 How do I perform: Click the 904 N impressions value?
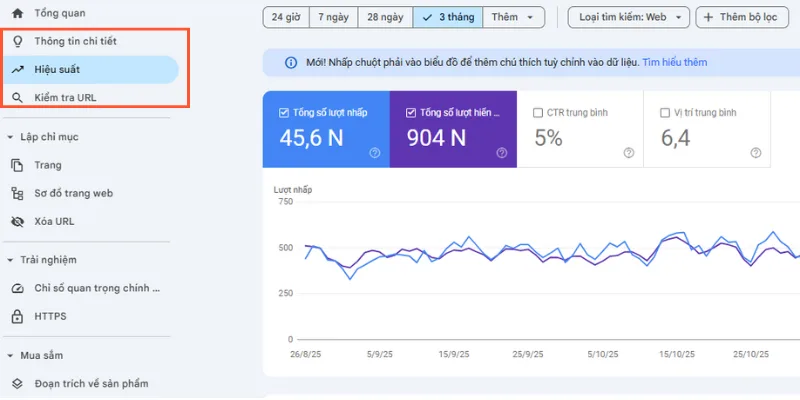tap(436, 138)
